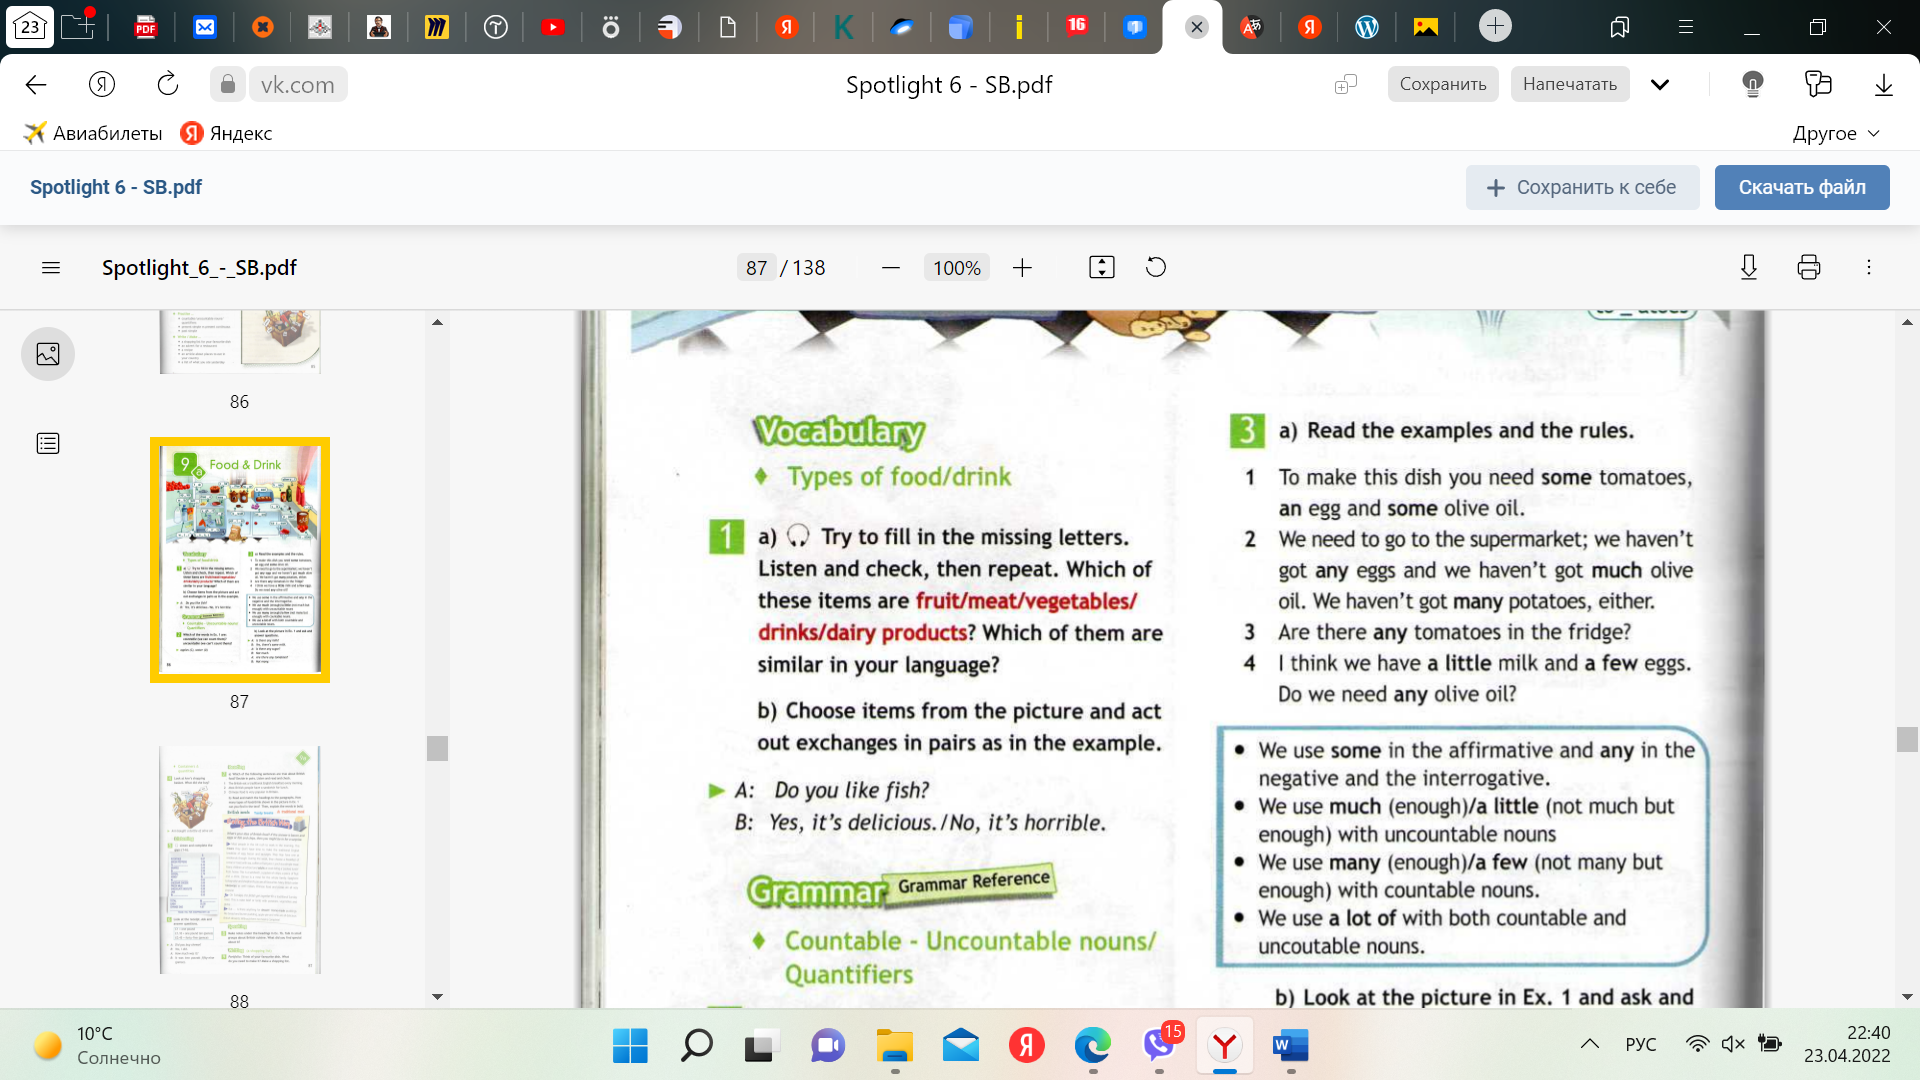Screen dimensions: 1920x1080
Task: Zoom in with the plus button
Action: point(1022,268)
